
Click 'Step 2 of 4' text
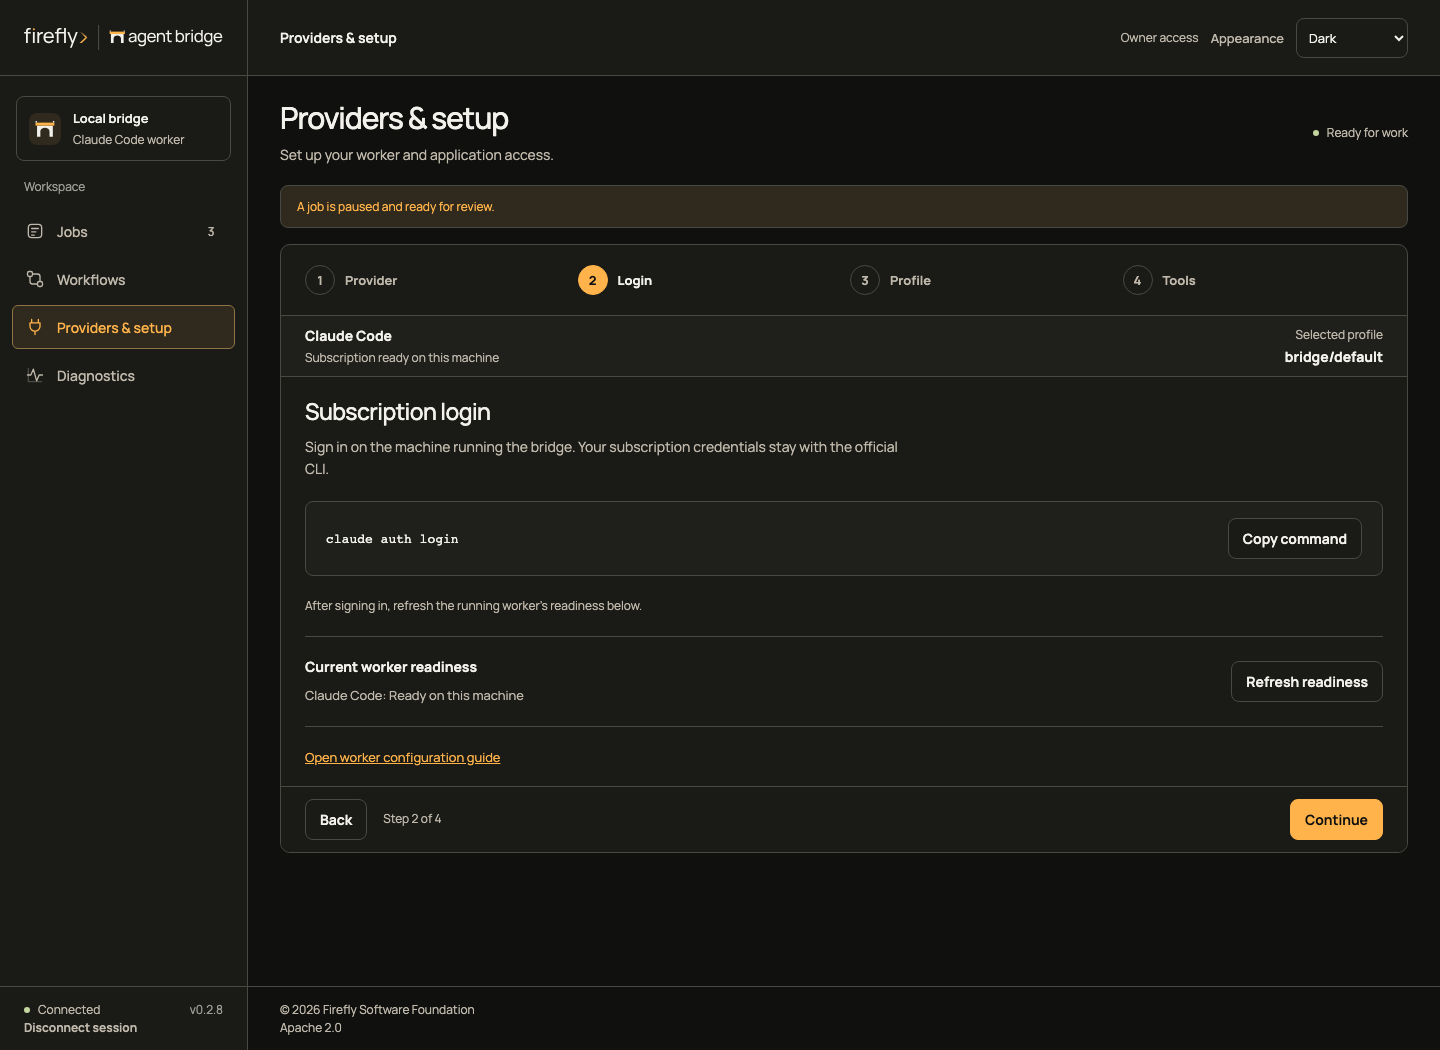[412, 819]
